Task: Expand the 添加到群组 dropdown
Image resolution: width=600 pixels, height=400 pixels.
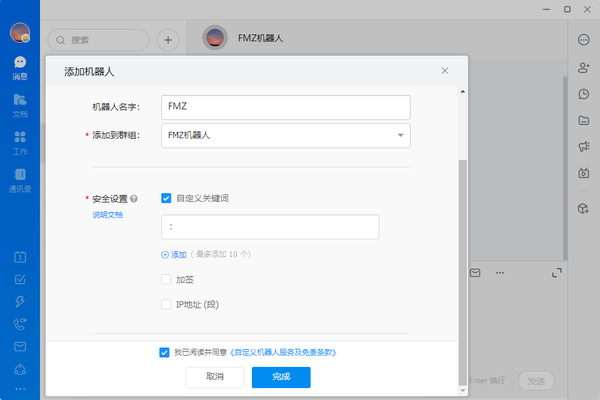Action: (400, 134)
